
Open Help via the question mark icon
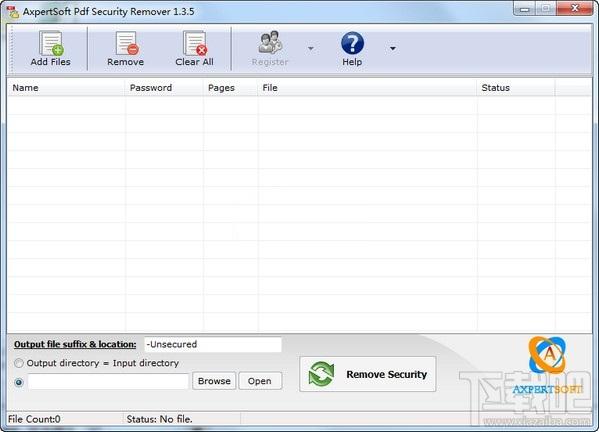coord(352,43)
